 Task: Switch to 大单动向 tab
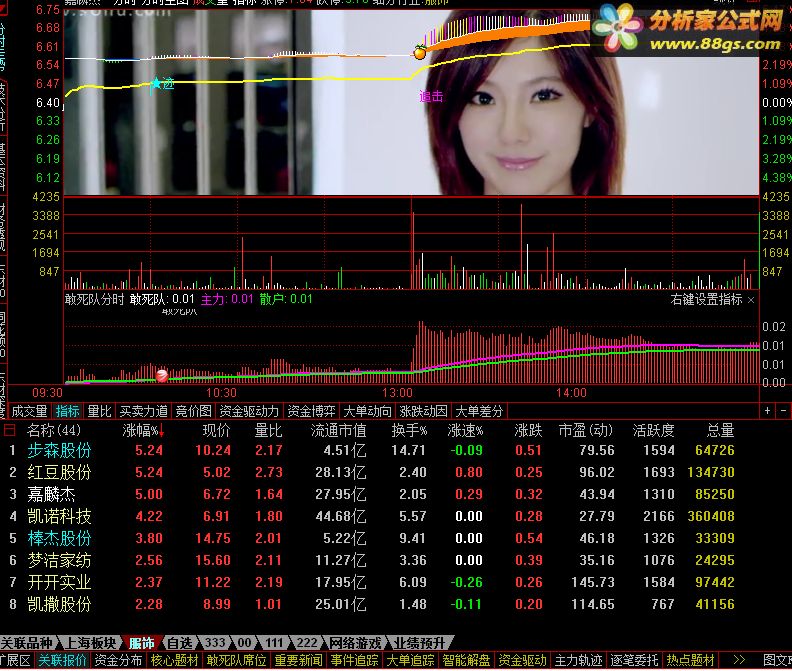367,411
